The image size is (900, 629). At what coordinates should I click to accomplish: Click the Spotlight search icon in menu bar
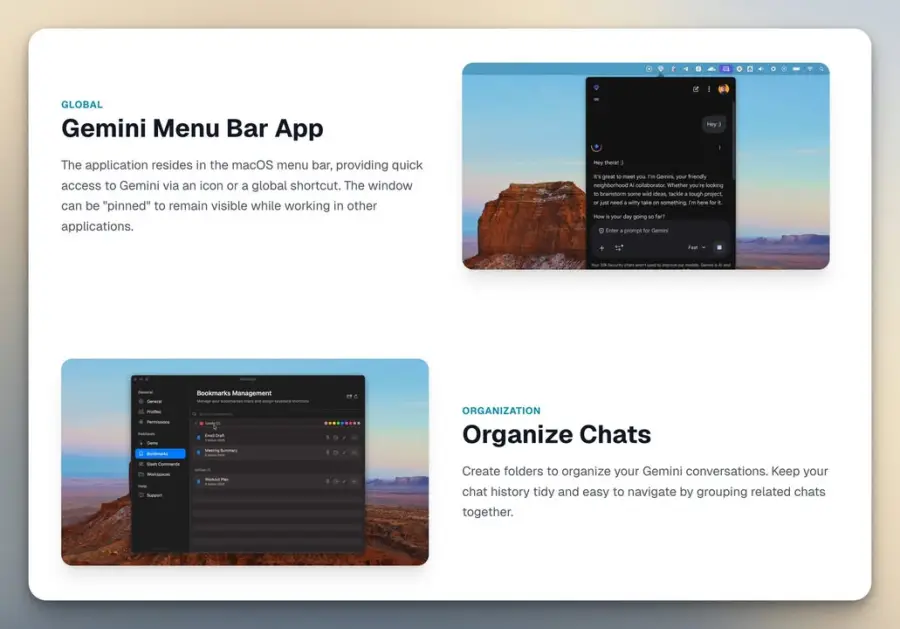pyautogui.click(x=821, y=69)
